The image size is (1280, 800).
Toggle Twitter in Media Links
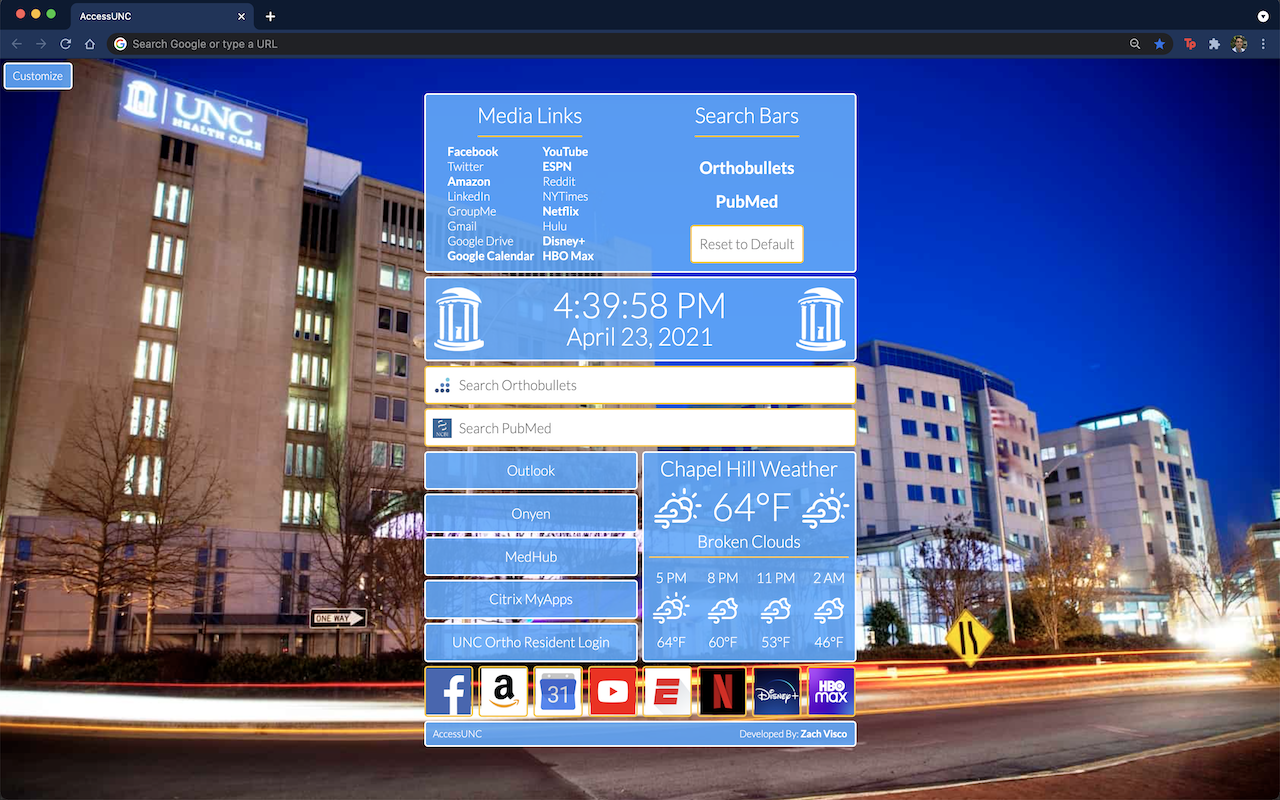pos(465,167)
